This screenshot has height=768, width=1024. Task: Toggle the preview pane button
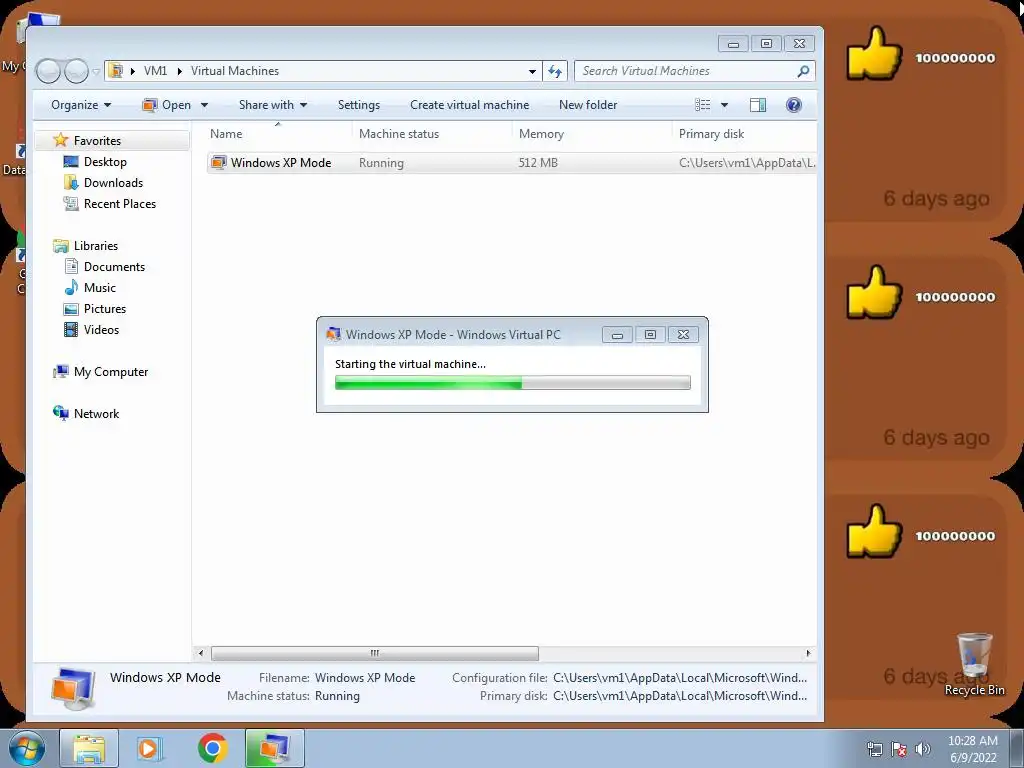[x=758, y=105]
